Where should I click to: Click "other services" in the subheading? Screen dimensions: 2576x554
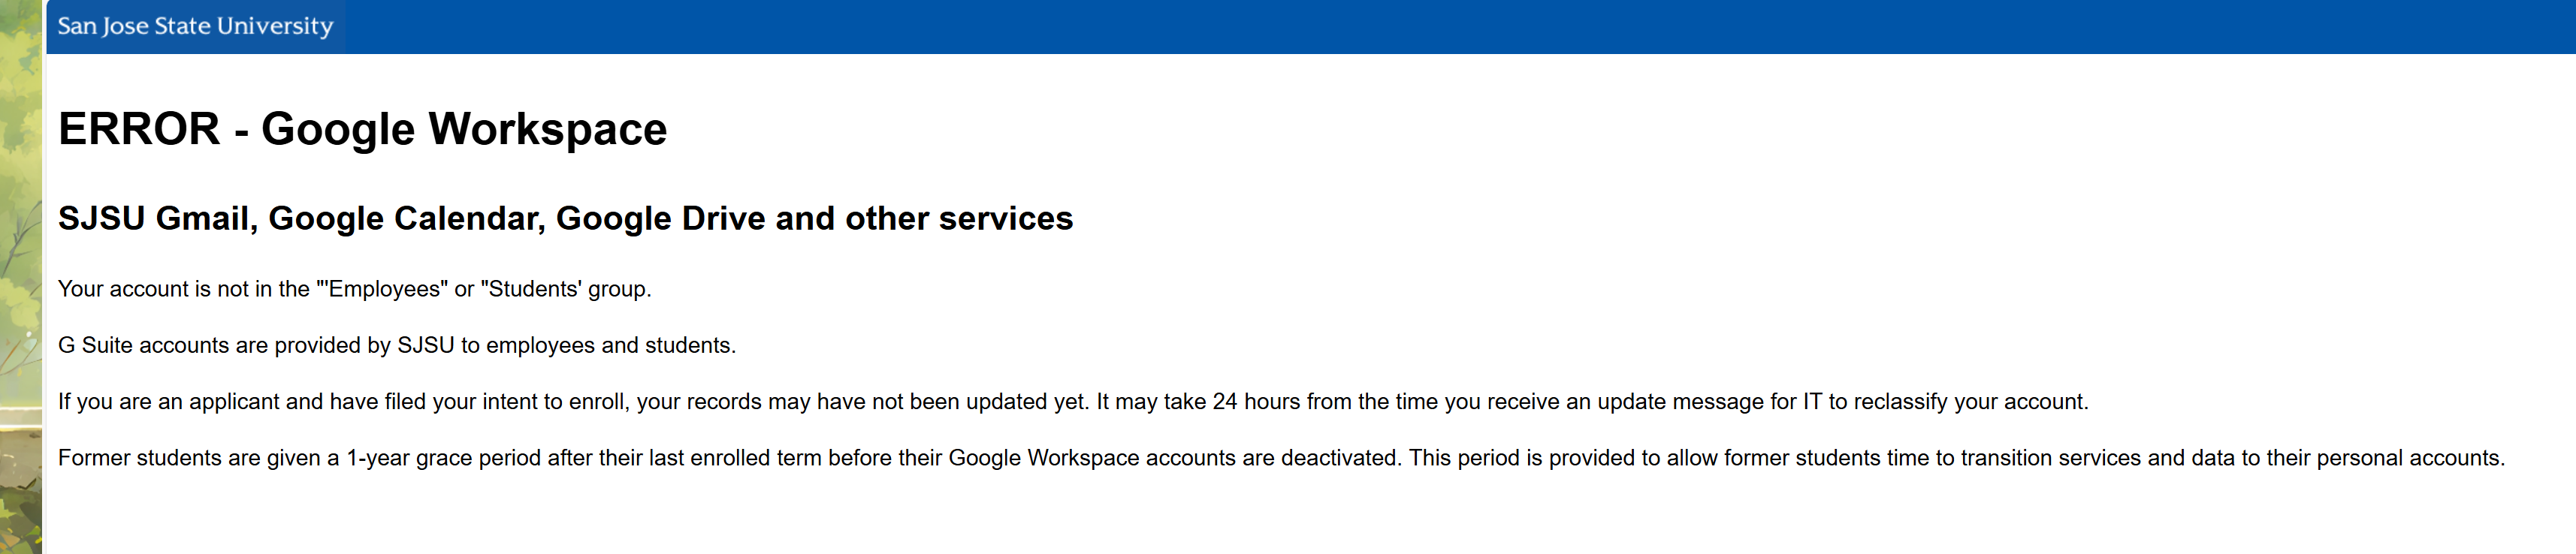[958, 218]
